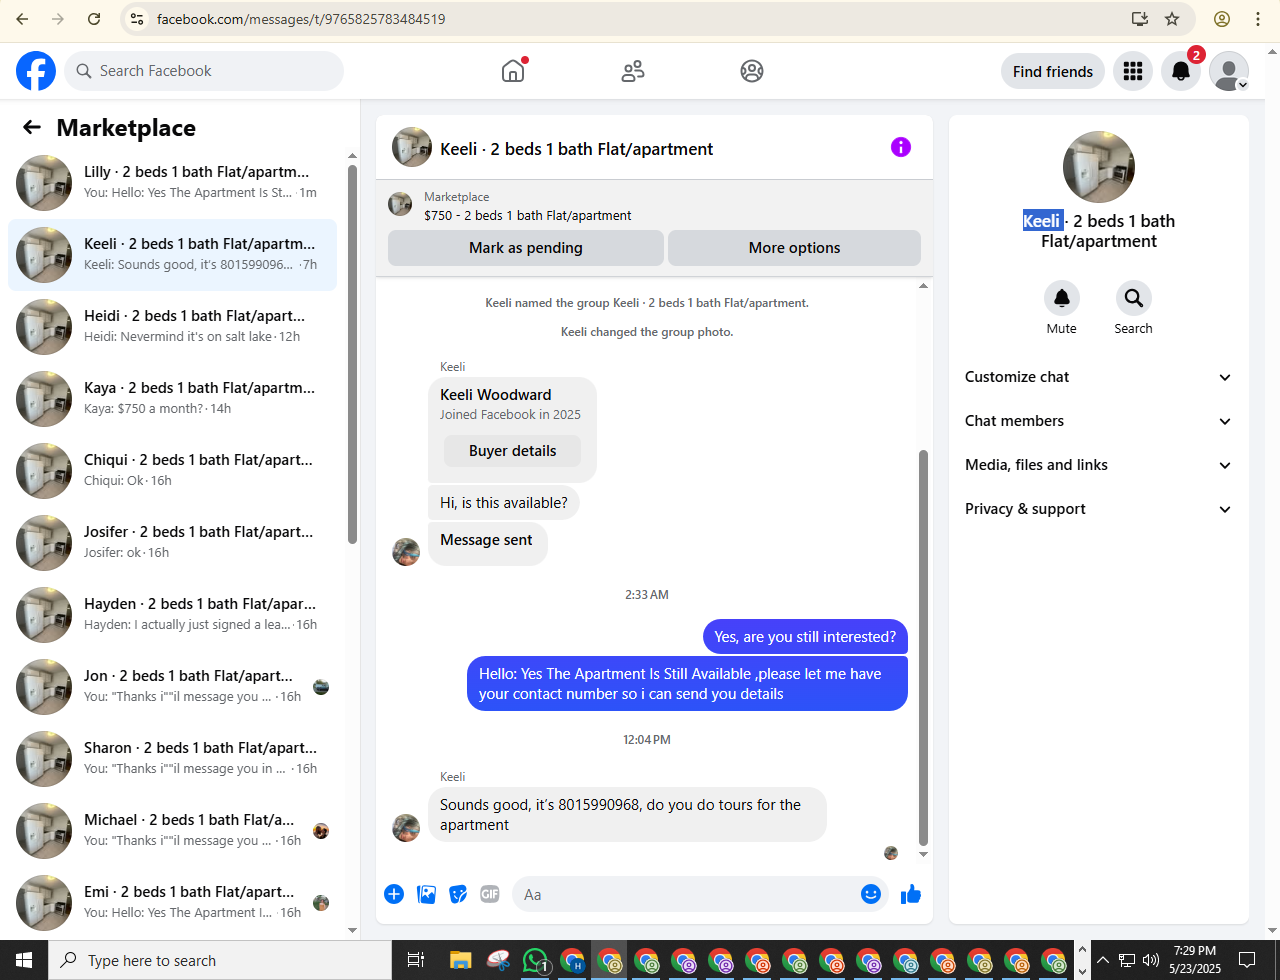Open Keeli Woodward's Buyer details
The image size is (1280, 980).
513,451
